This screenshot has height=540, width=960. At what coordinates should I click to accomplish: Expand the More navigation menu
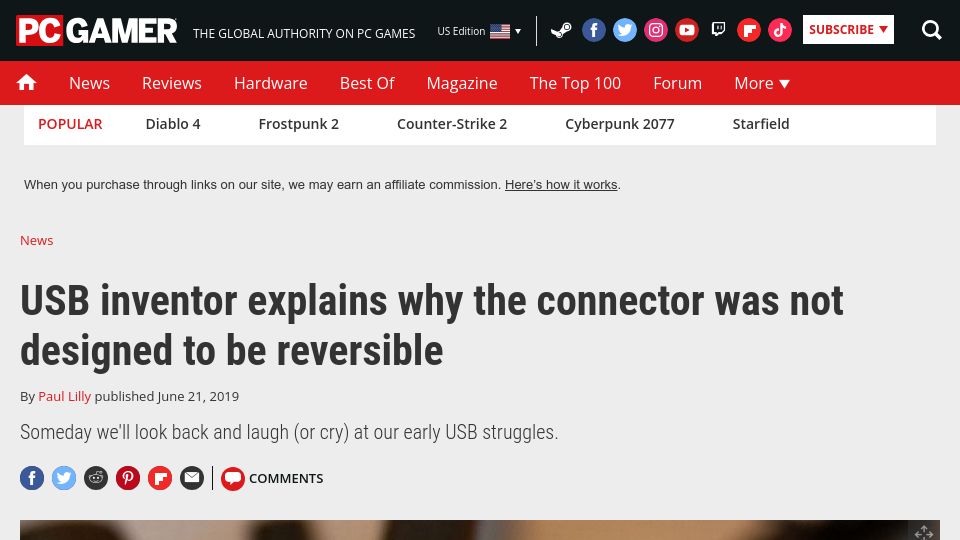click(762, 83)
